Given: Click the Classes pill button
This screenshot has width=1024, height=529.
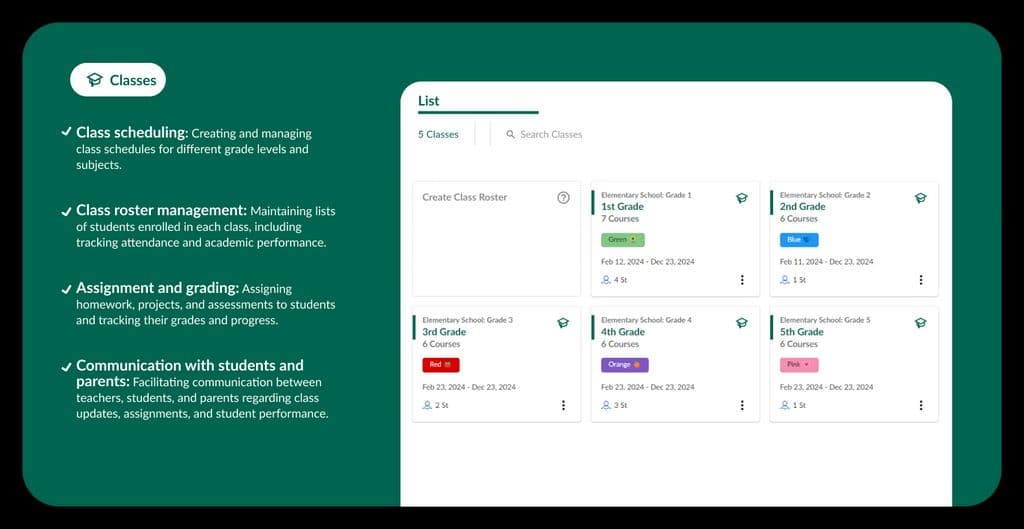Looking at the screenshot, I should point(118,80).
